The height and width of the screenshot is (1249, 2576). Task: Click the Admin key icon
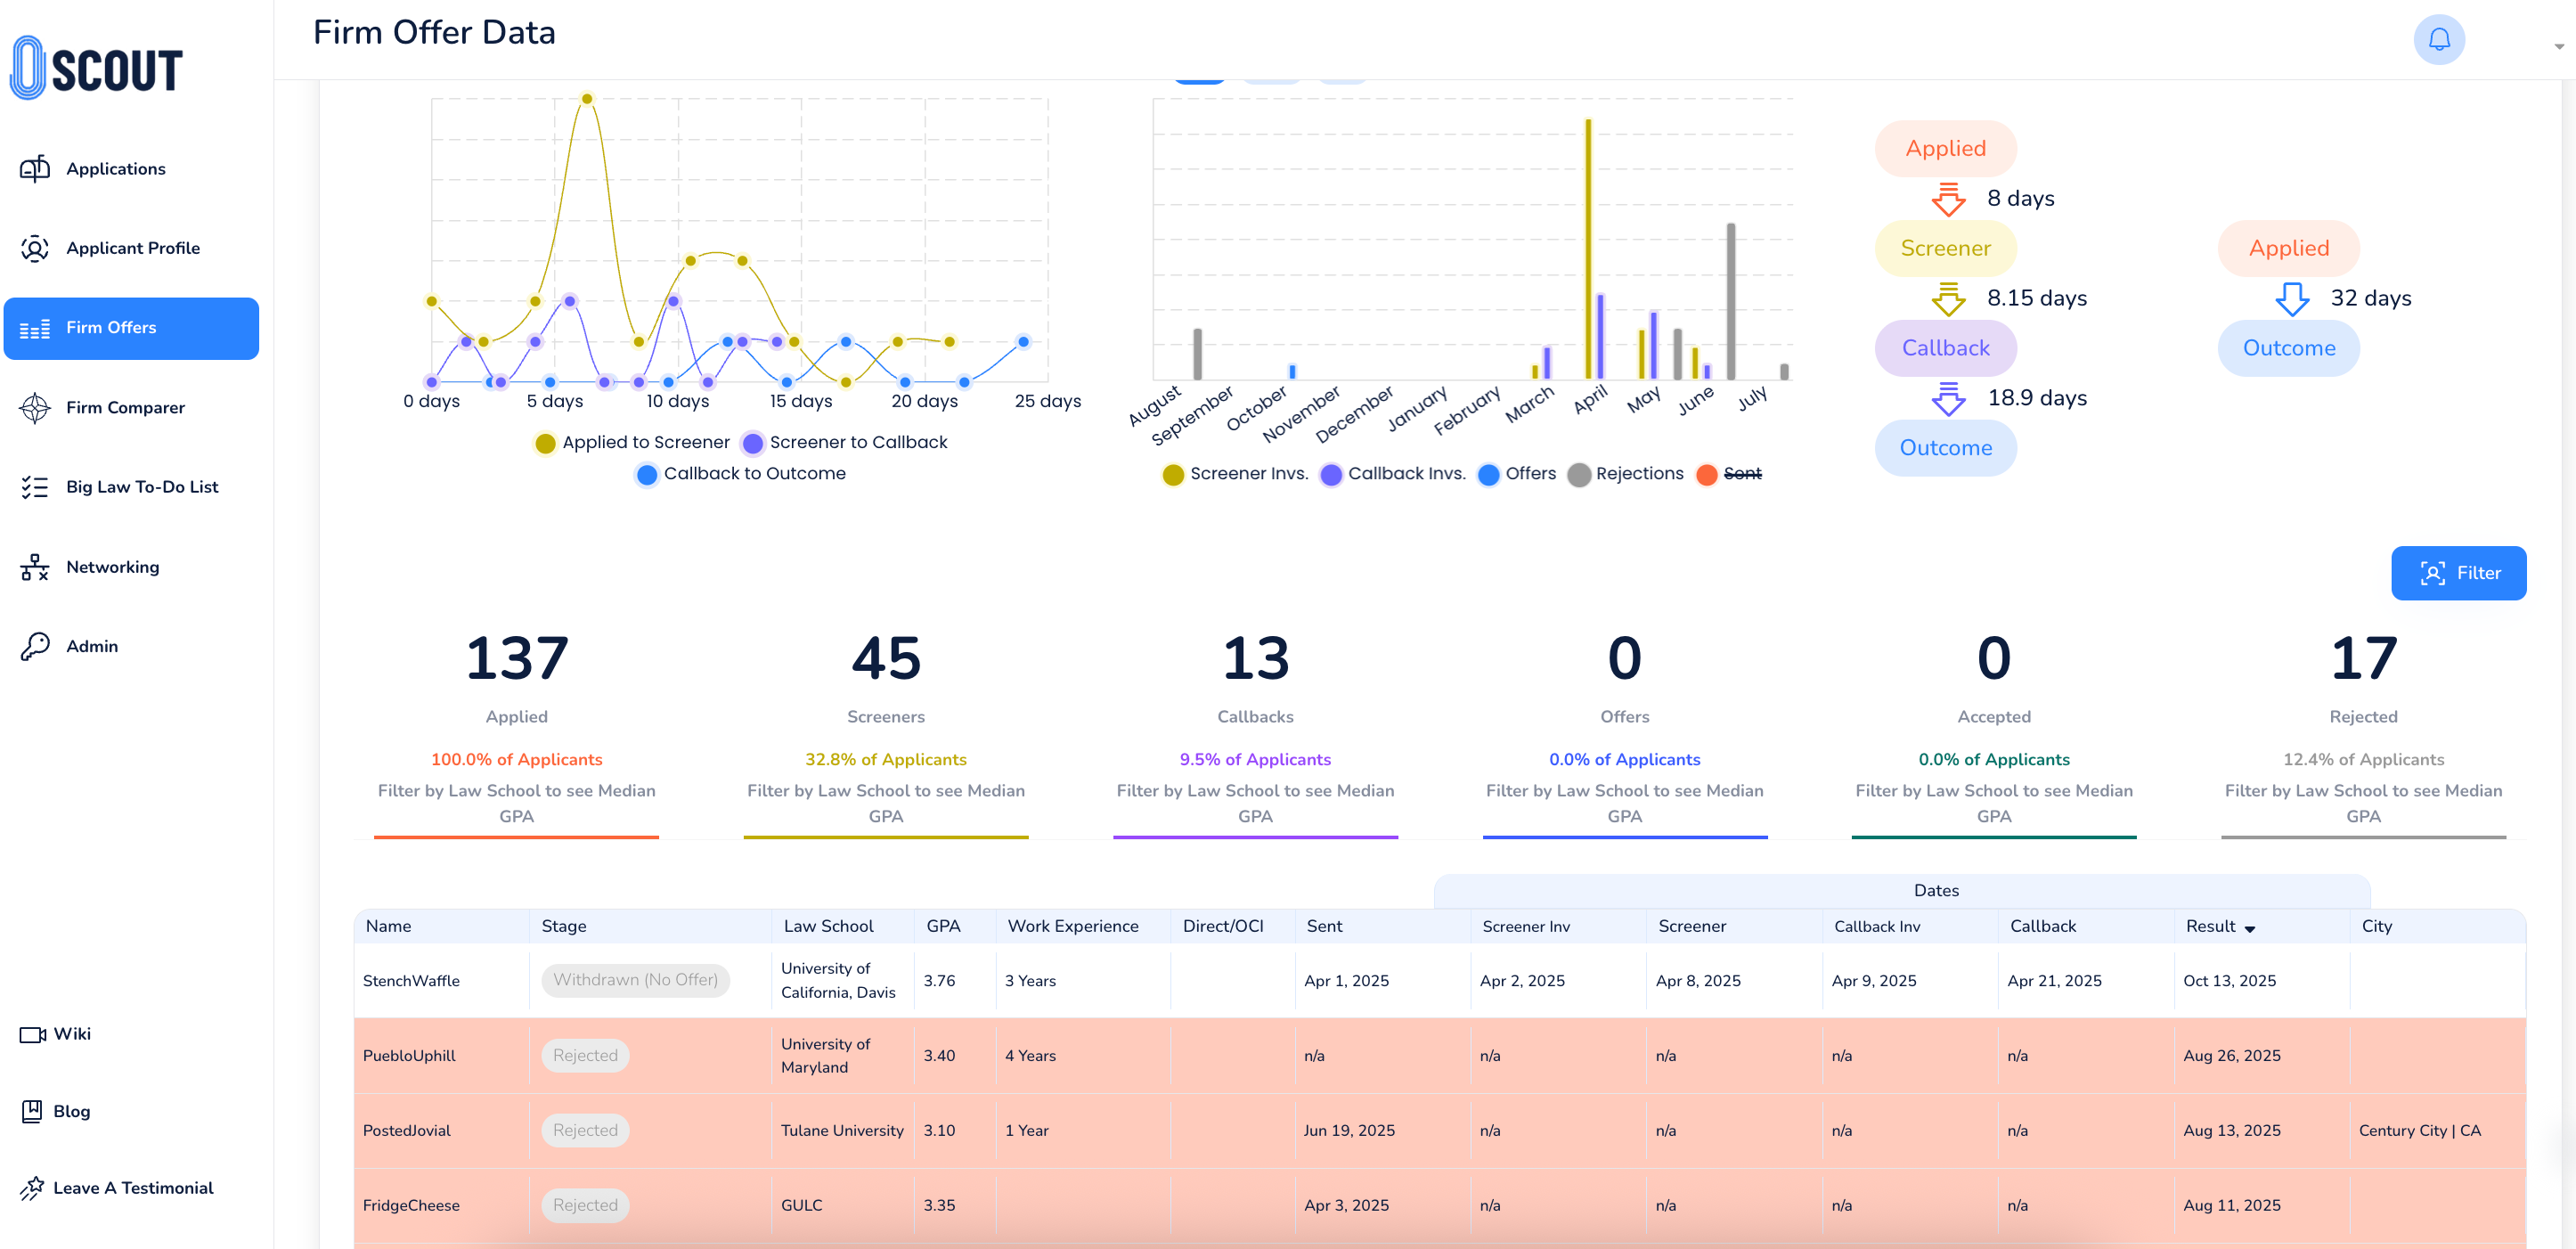coord(35,646)
